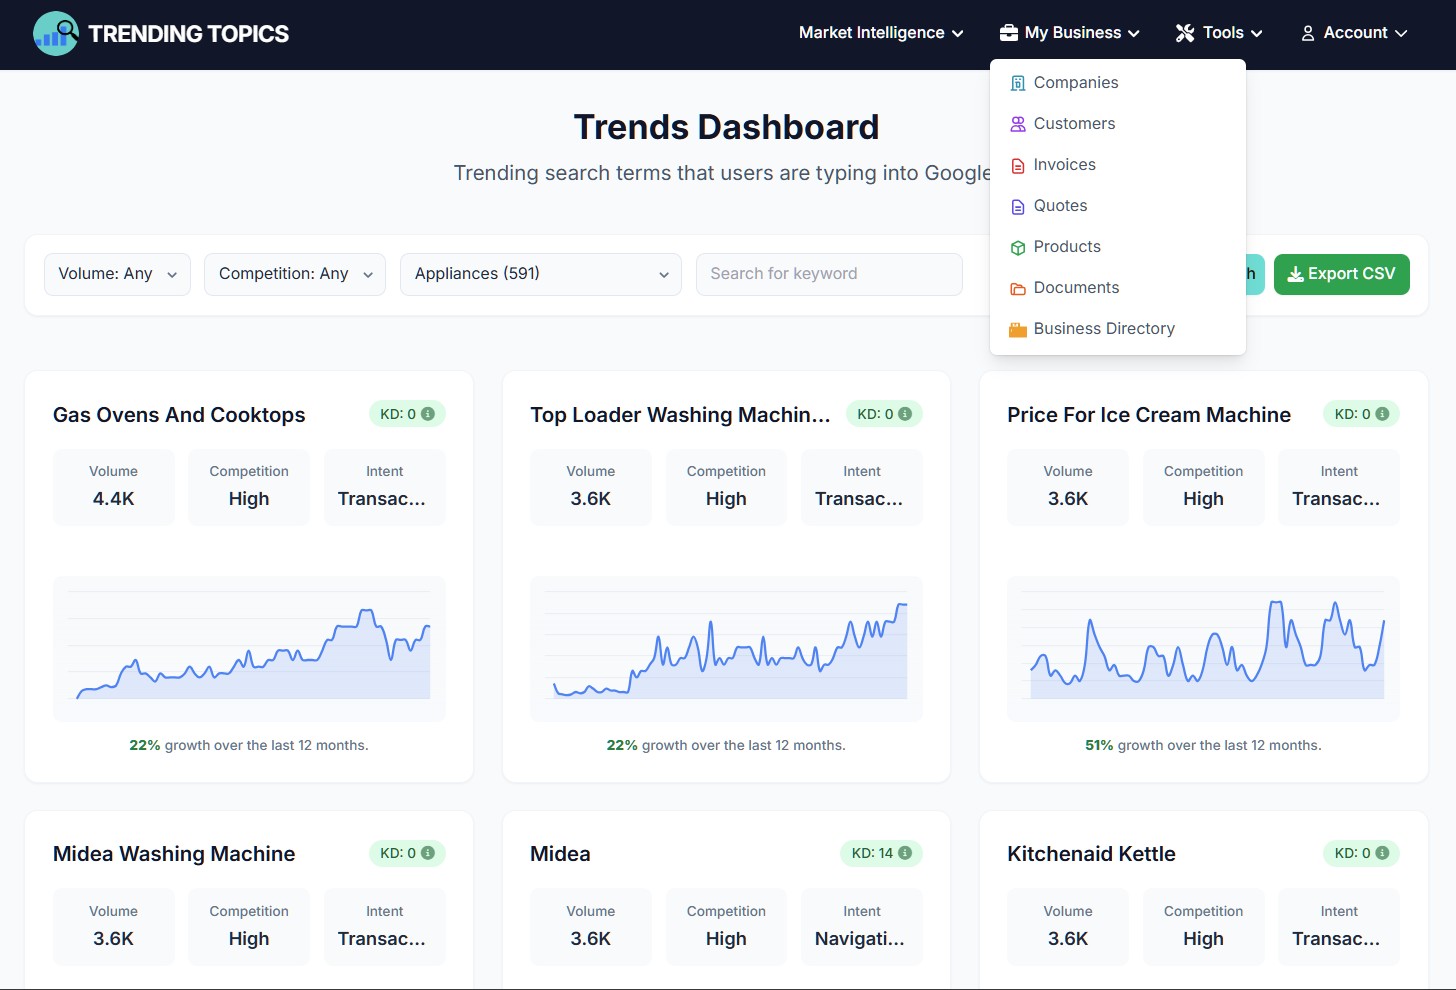Open the Volume: Any filter dropdown

tap(116, 273)
